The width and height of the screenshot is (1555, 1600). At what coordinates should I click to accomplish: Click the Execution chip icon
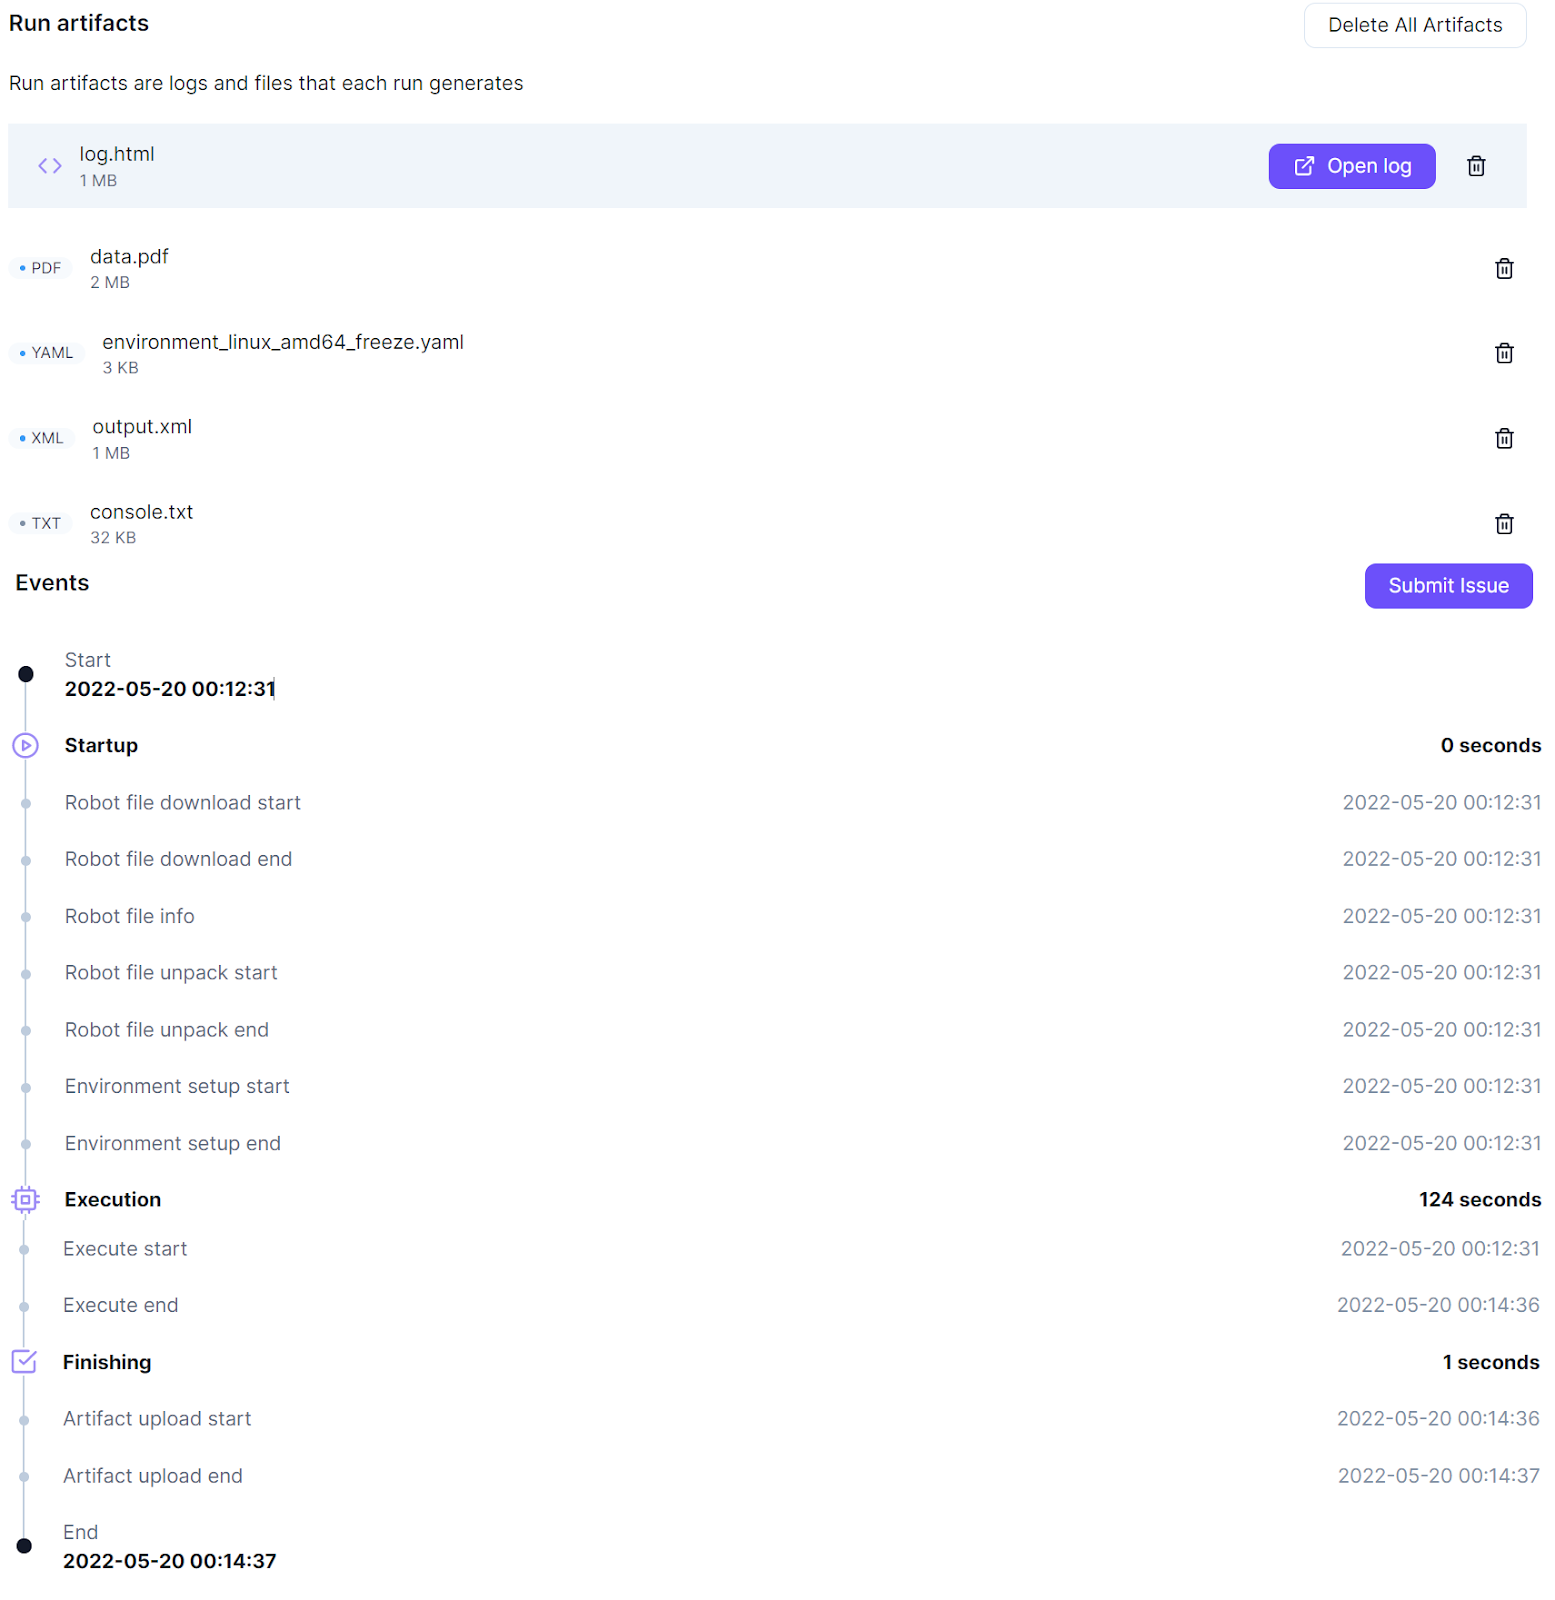pyautogui.click(x=25, y=1199)
